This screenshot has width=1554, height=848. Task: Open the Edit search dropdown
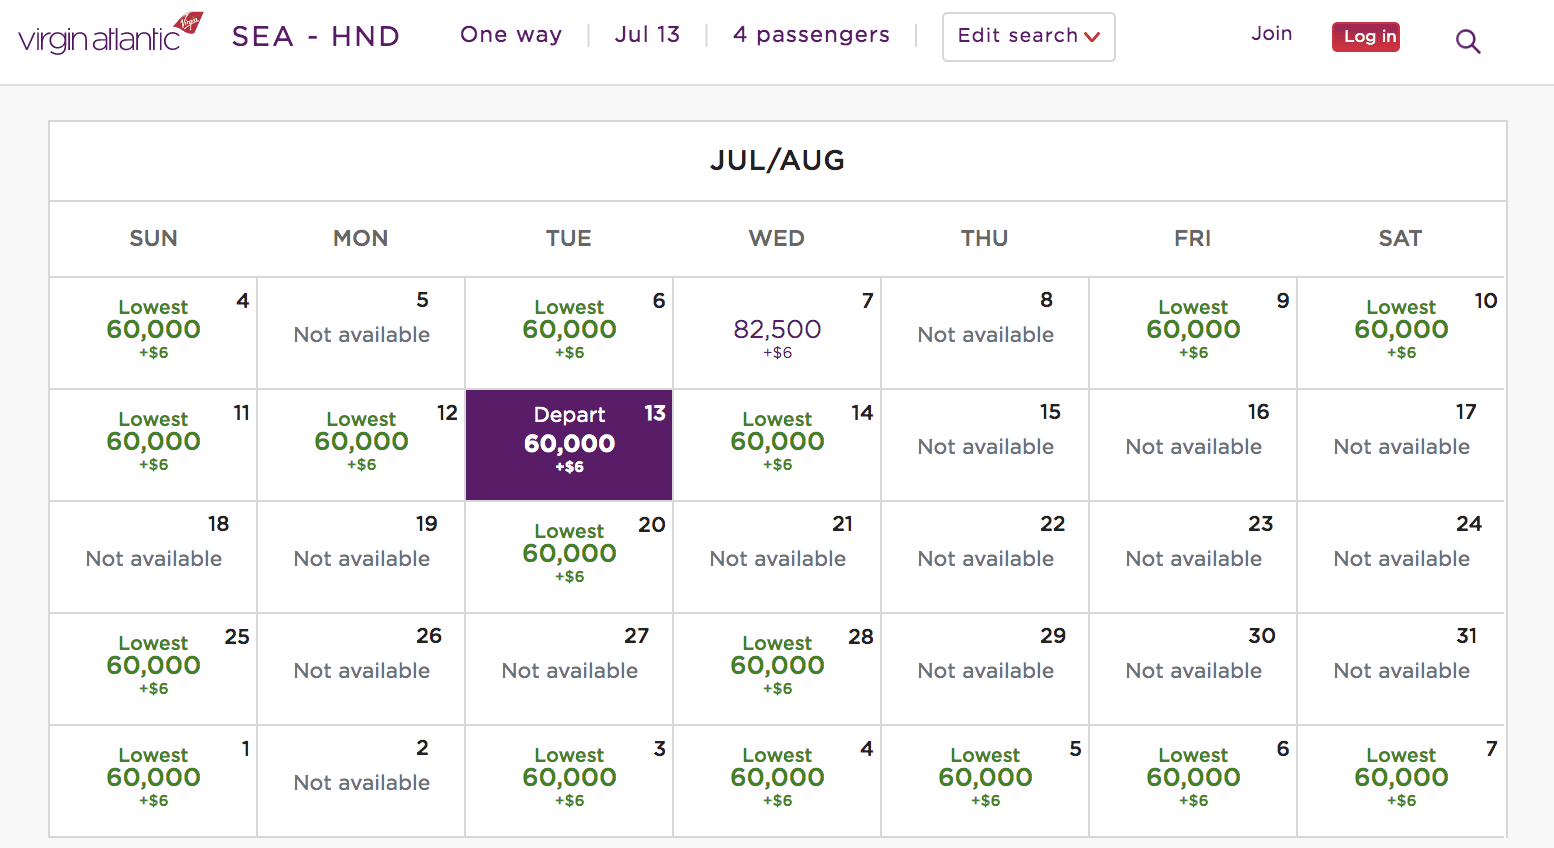(1028, 37)
